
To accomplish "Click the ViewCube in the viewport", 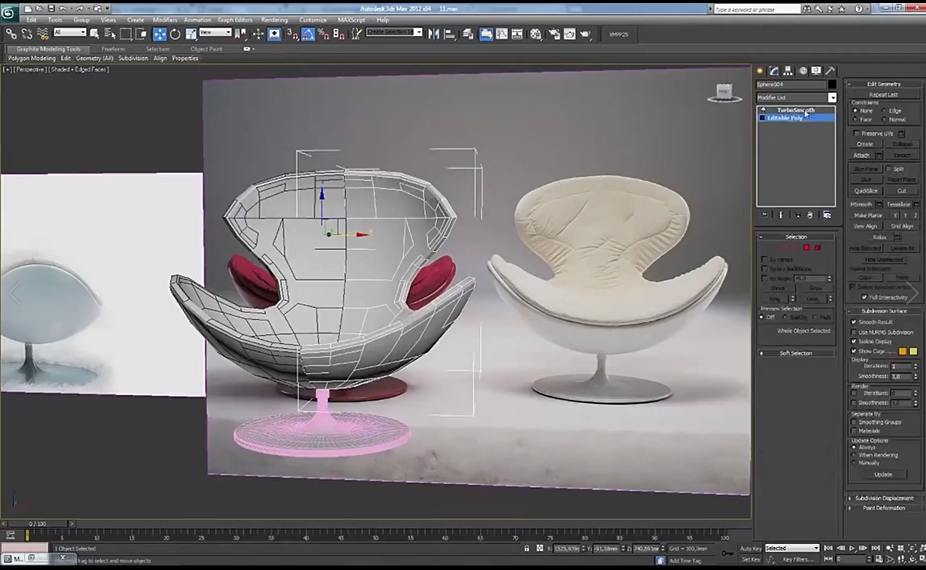I will (x=724, y=93).
